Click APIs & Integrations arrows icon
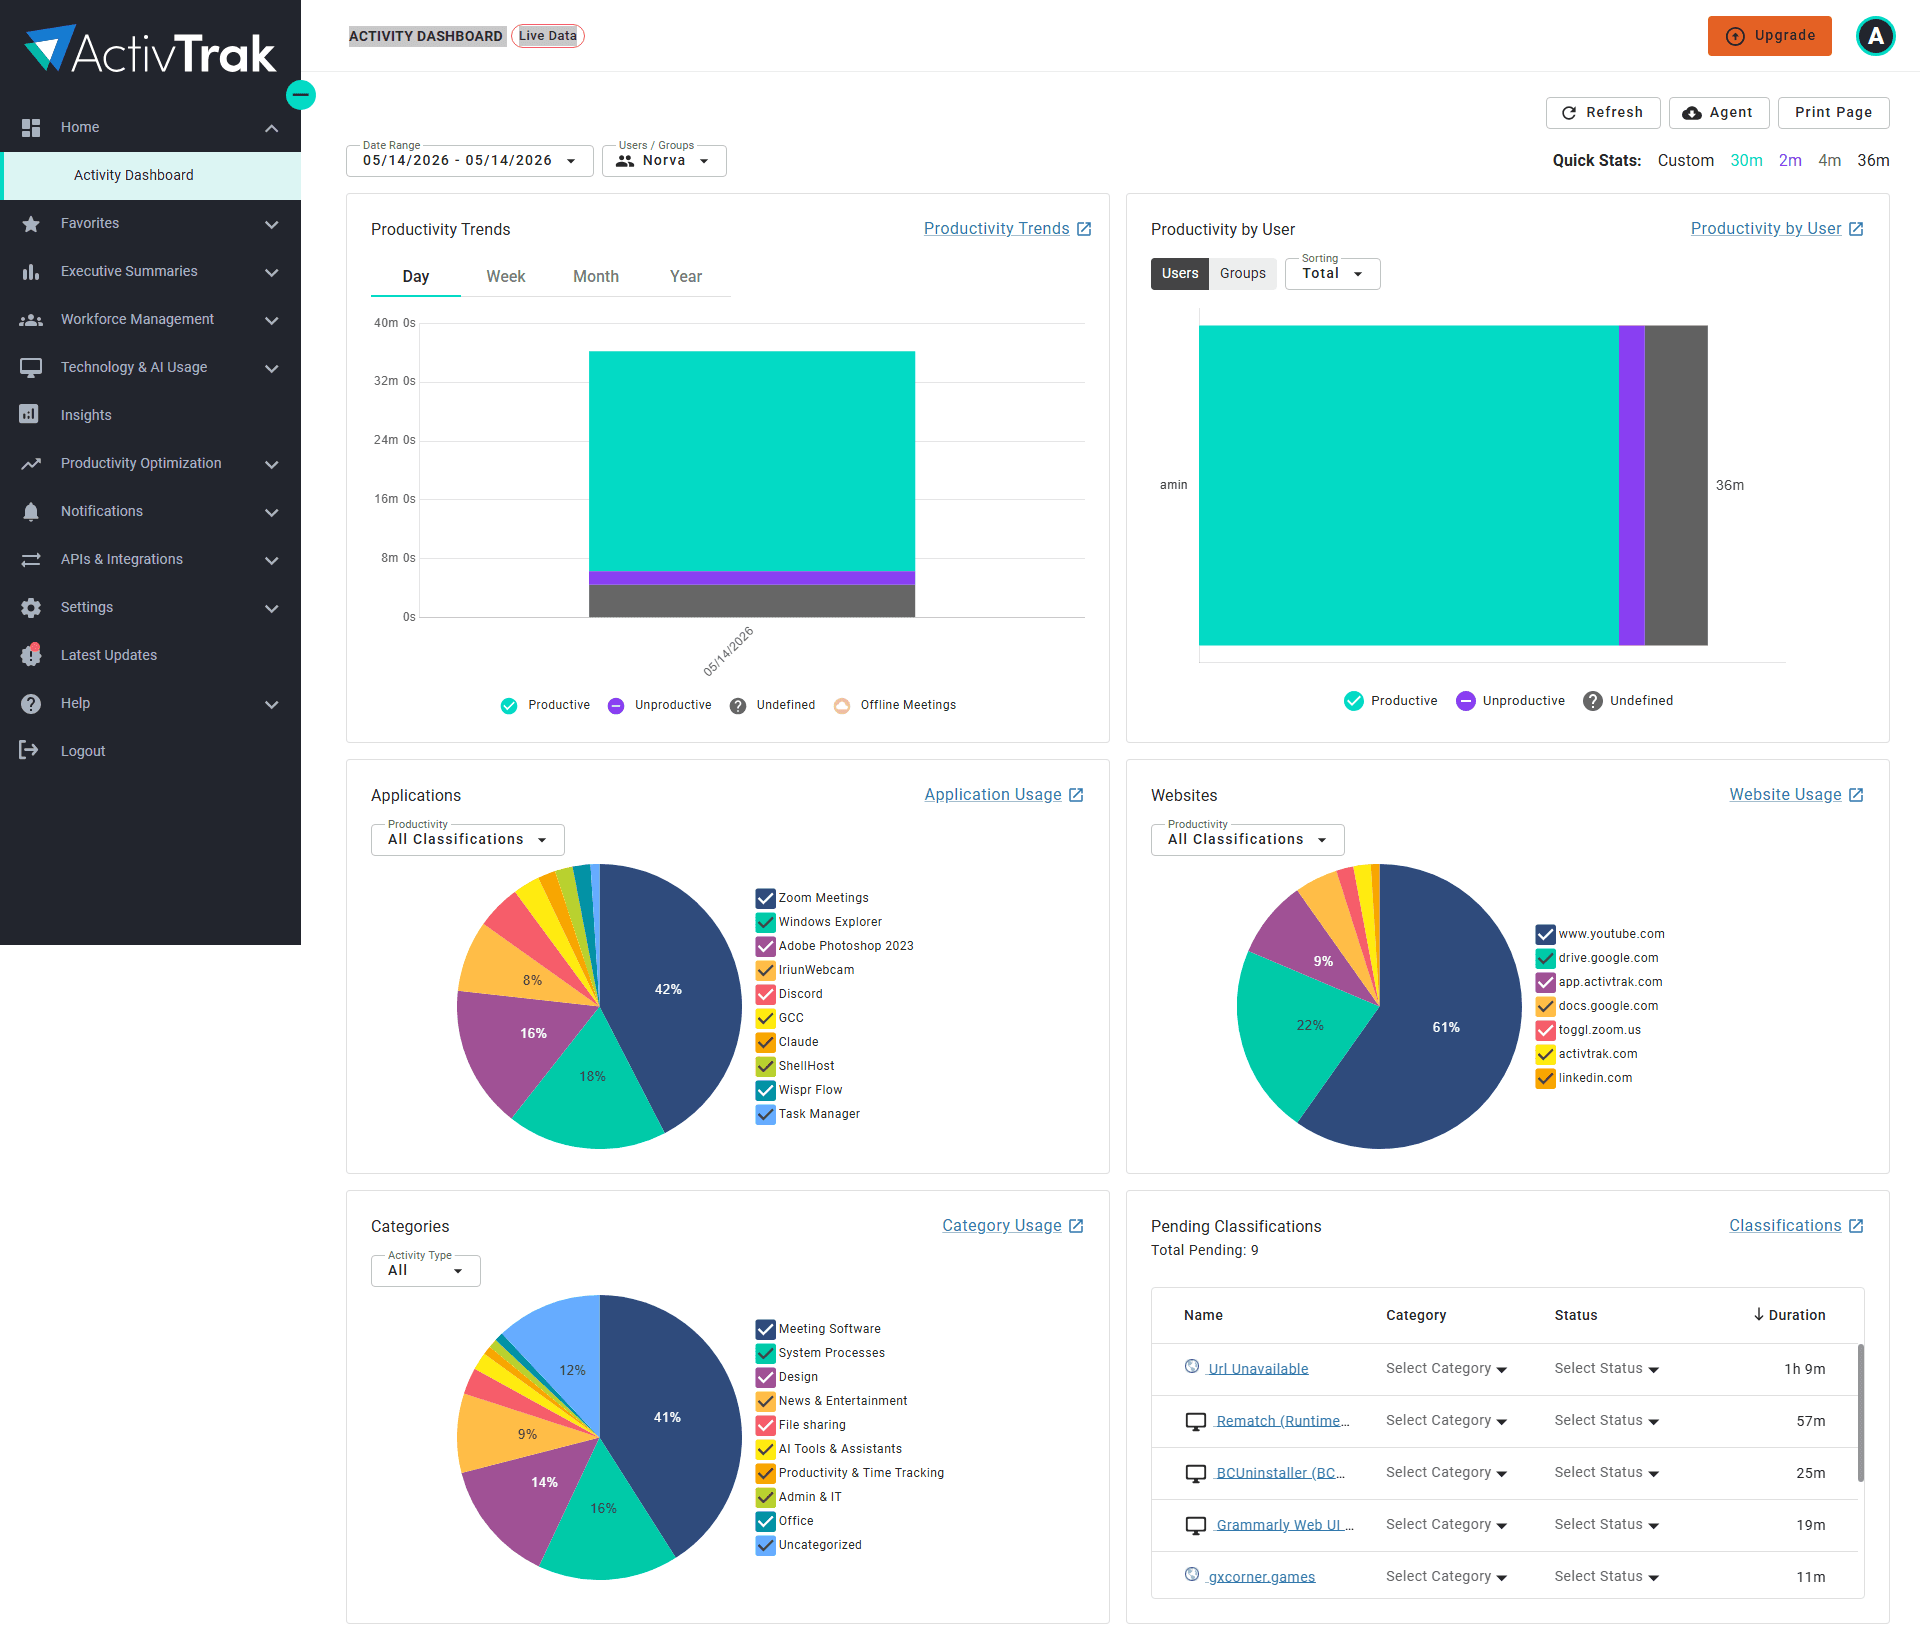The width and height of the screenshot is (1920, 1631). tap(31, 559)
